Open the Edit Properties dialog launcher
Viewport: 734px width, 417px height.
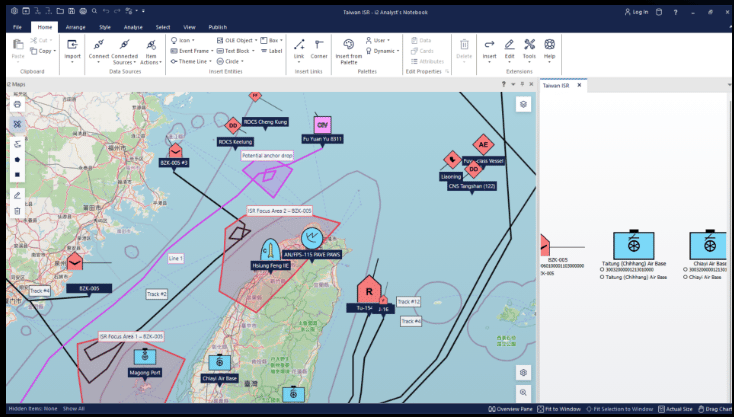click(x=447, y=72)
